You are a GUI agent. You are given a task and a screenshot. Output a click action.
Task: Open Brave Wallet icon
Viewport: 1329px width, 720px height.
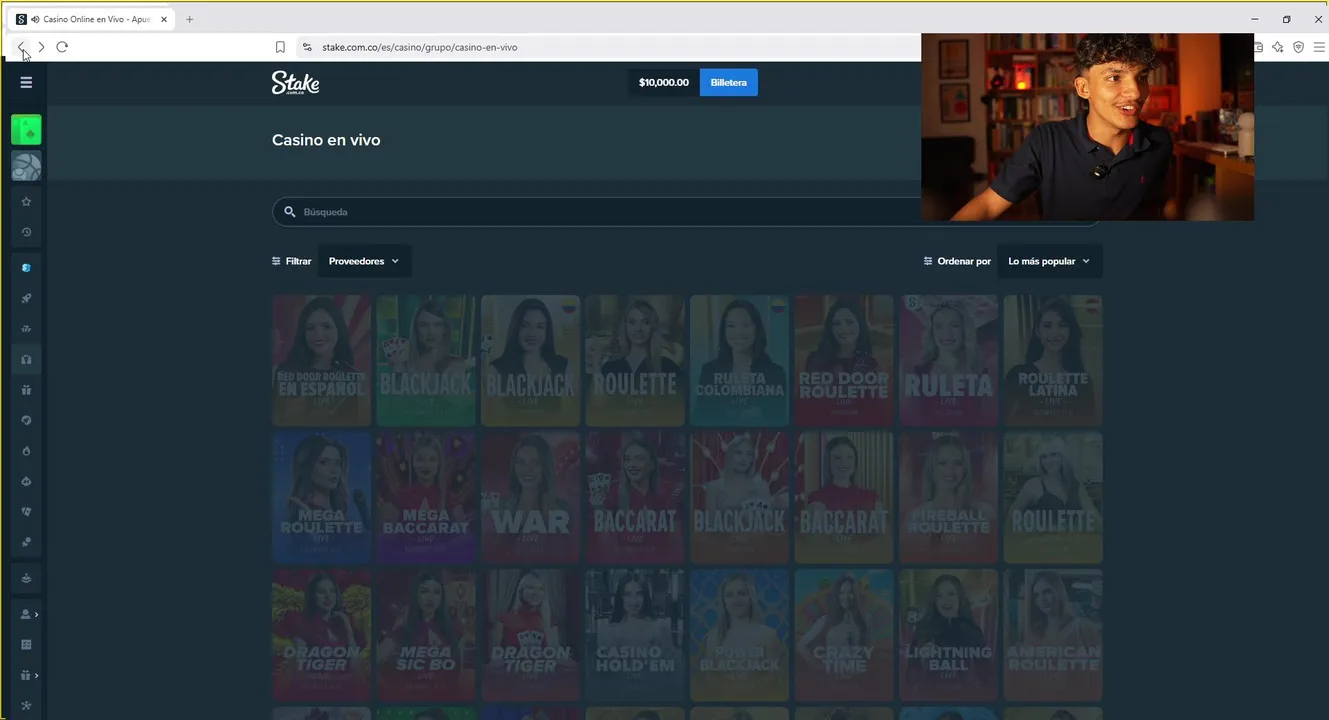(1258, 47)
